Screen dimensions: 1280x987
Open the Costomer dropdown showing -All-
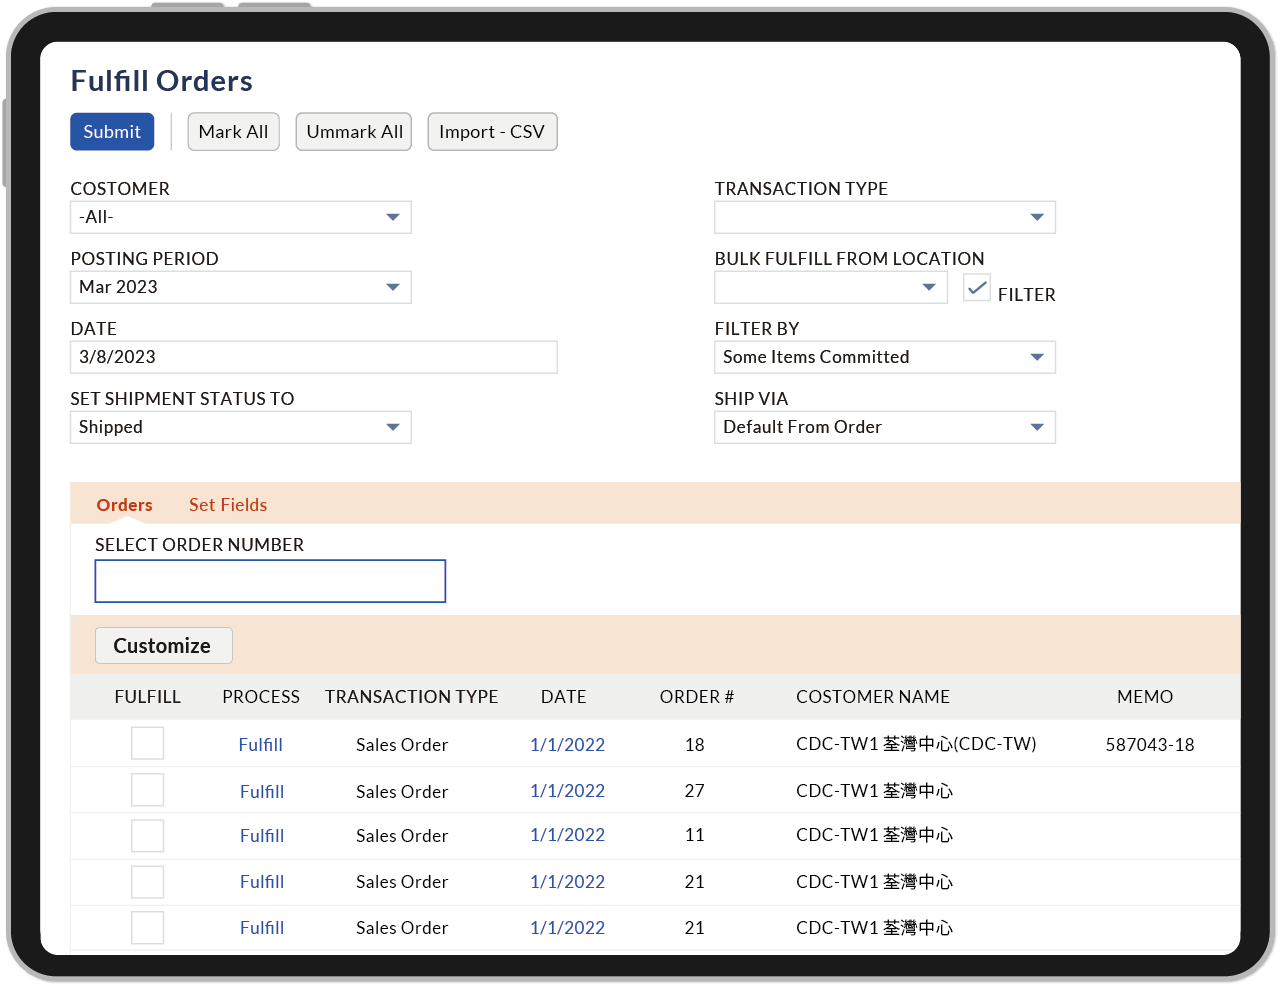(240, 217)
